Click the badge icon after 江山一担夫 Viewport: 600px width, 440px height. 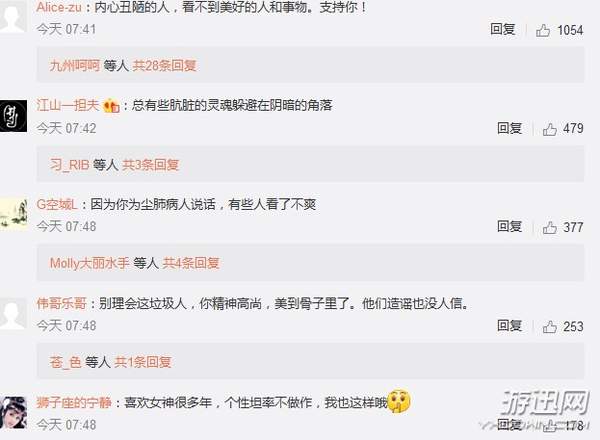111,105
